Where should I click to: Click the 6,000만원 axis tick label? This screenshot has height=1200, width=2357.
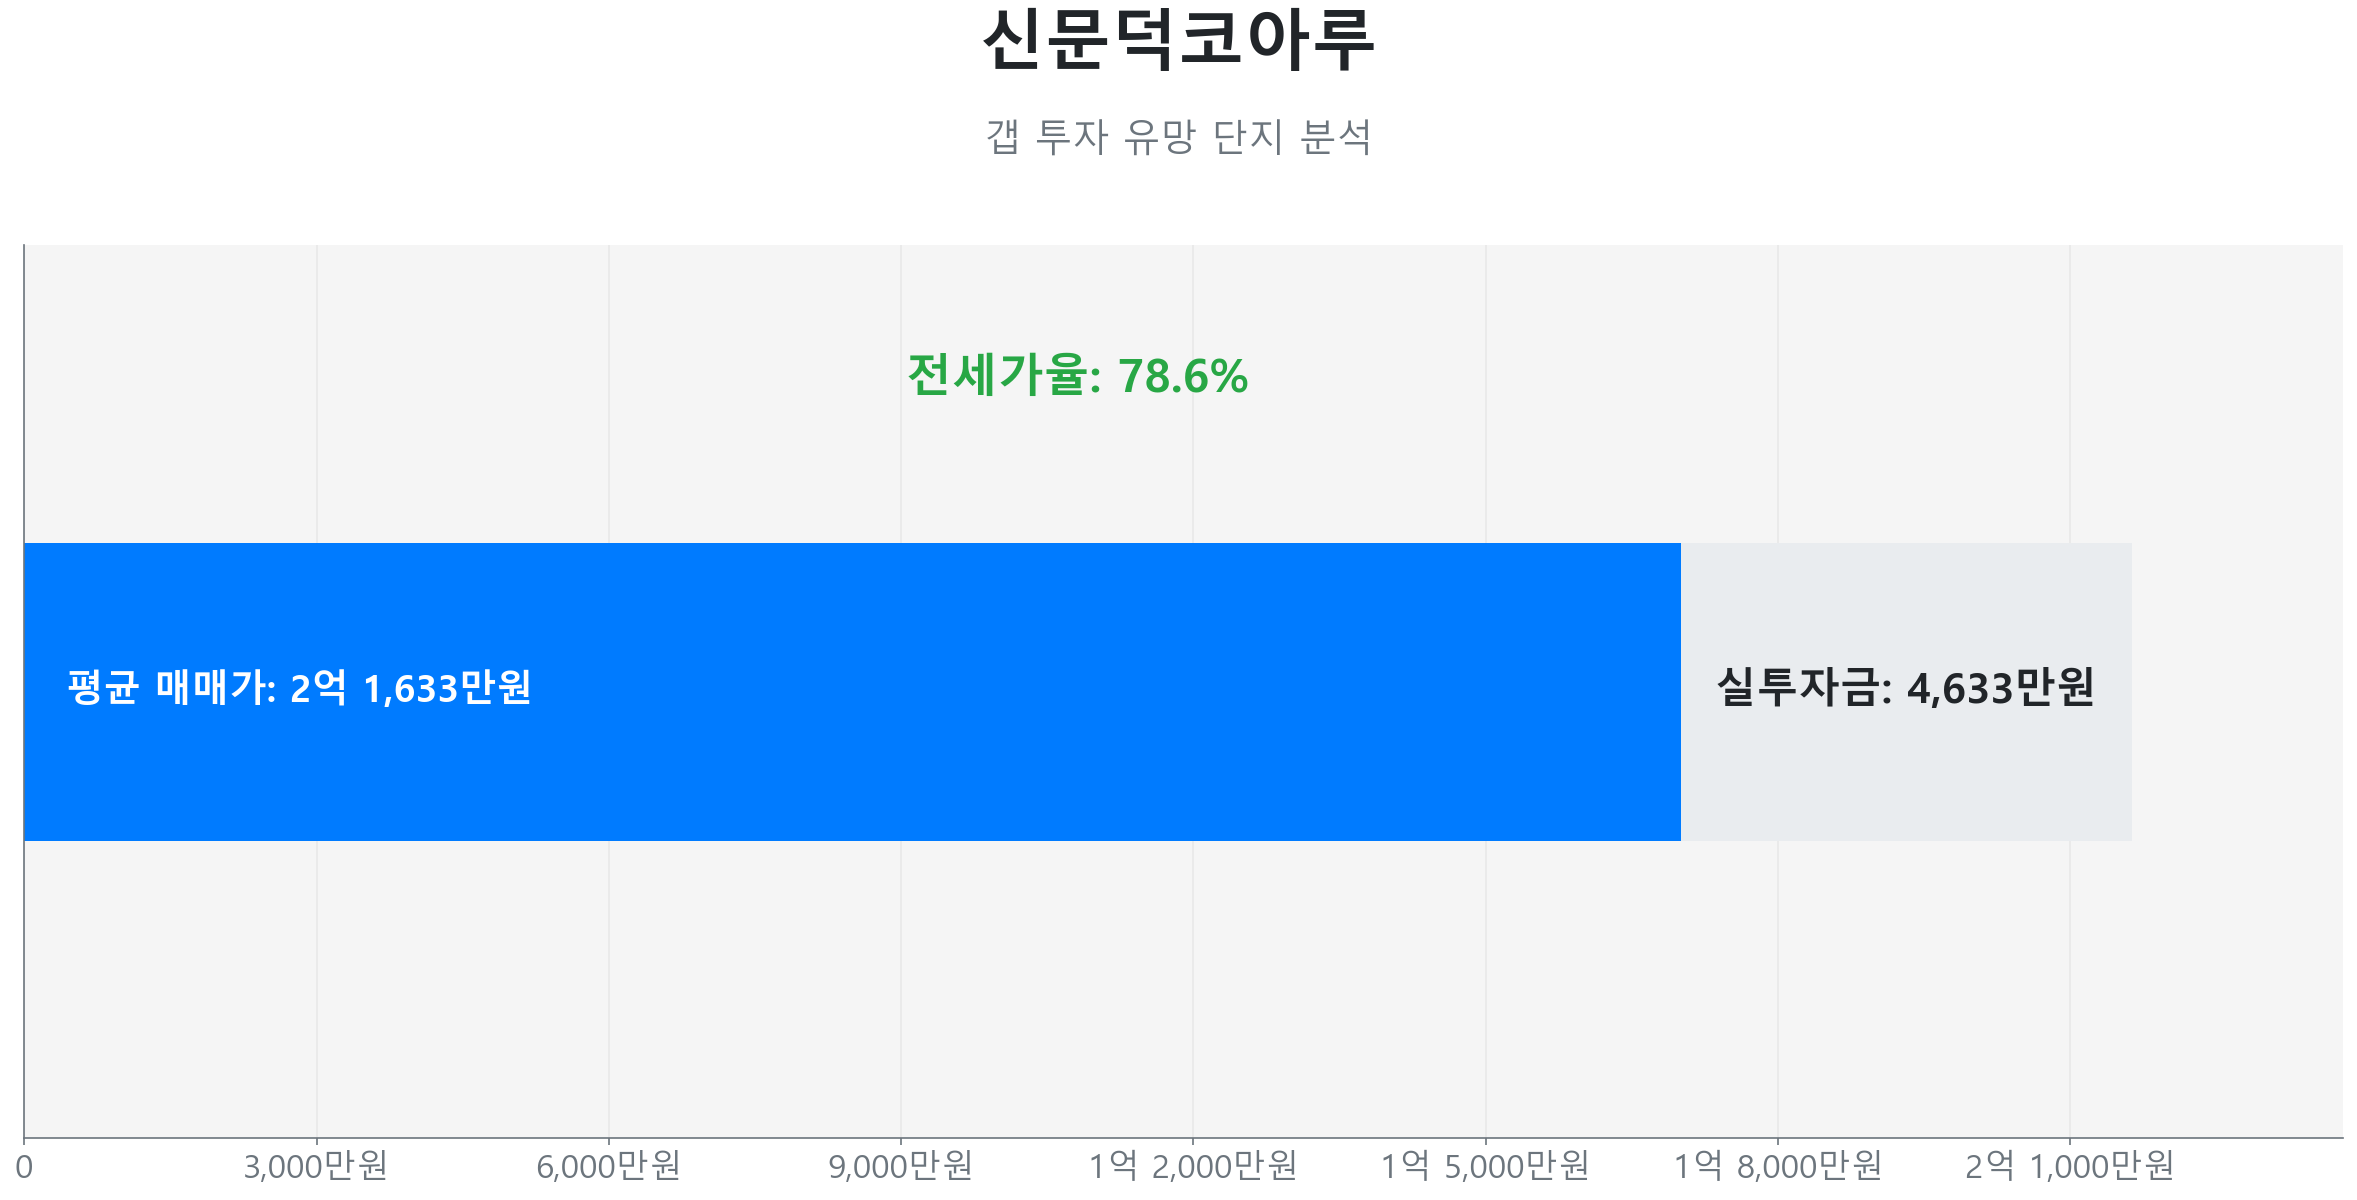coord(608,1166)
